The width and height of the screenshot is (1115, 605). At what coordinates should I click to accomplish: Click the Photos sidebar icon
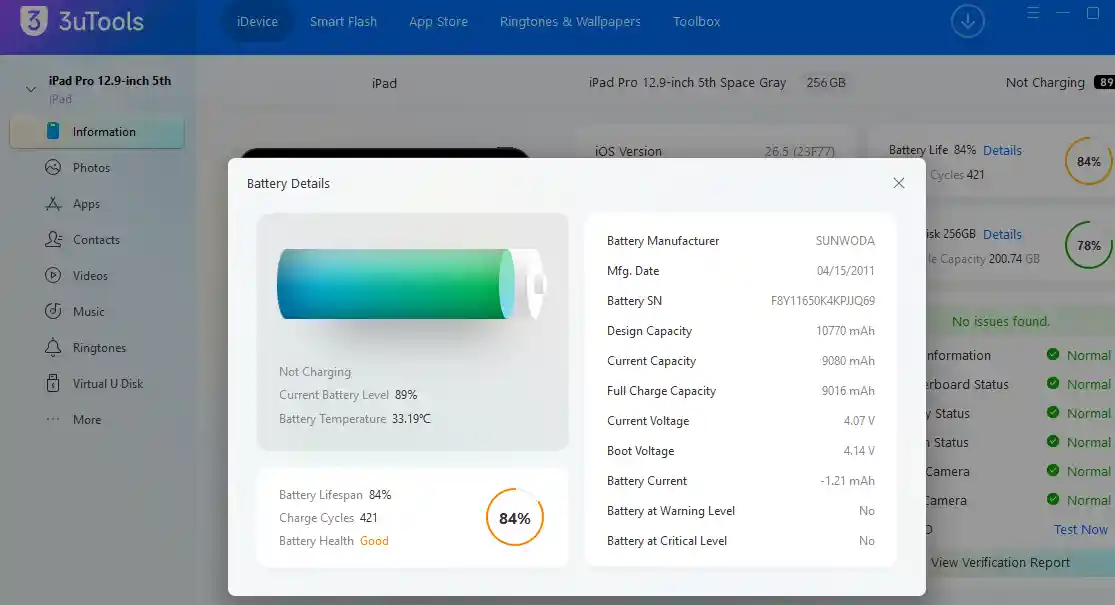coord(53,167)
